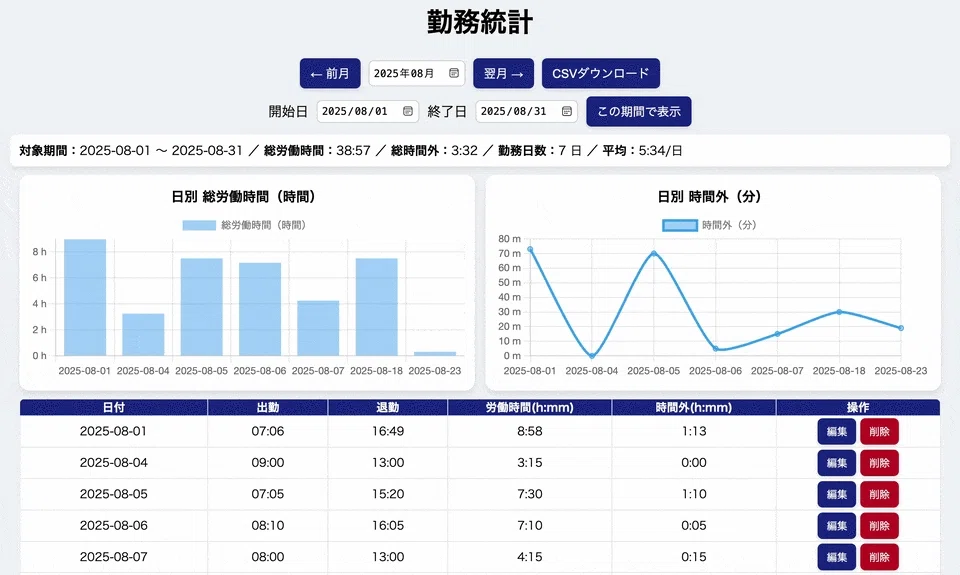Delete the 2025-08-05 record
This screenshot has width=960, height=575.
(x=879, y=494)
